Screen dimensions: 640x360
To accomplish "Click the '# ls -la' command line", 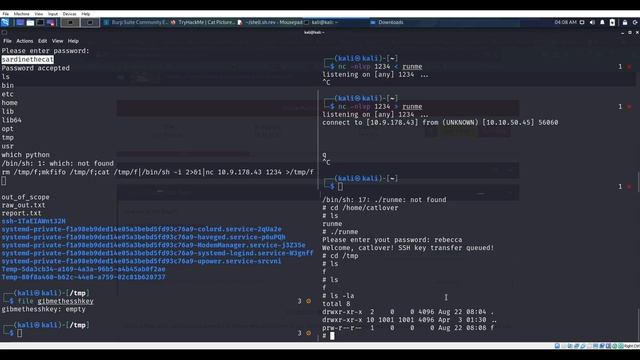I will pos(338,296).
